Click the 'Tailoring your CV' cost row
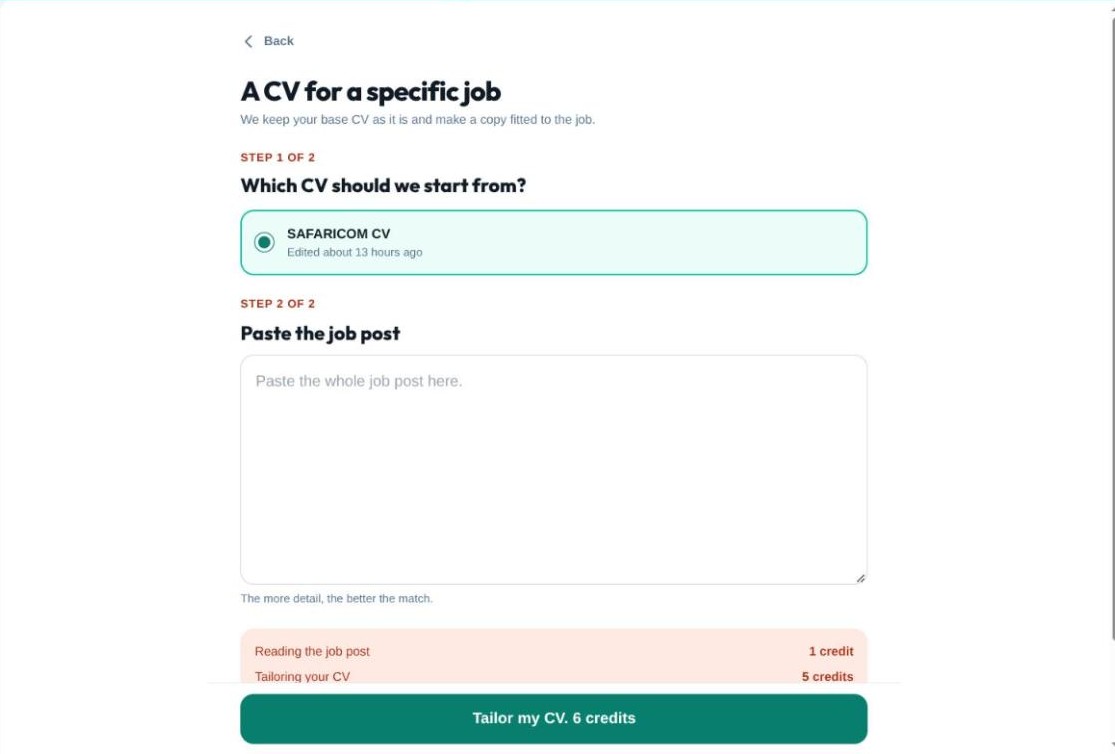1115x754 pixels. coord(554,676)
